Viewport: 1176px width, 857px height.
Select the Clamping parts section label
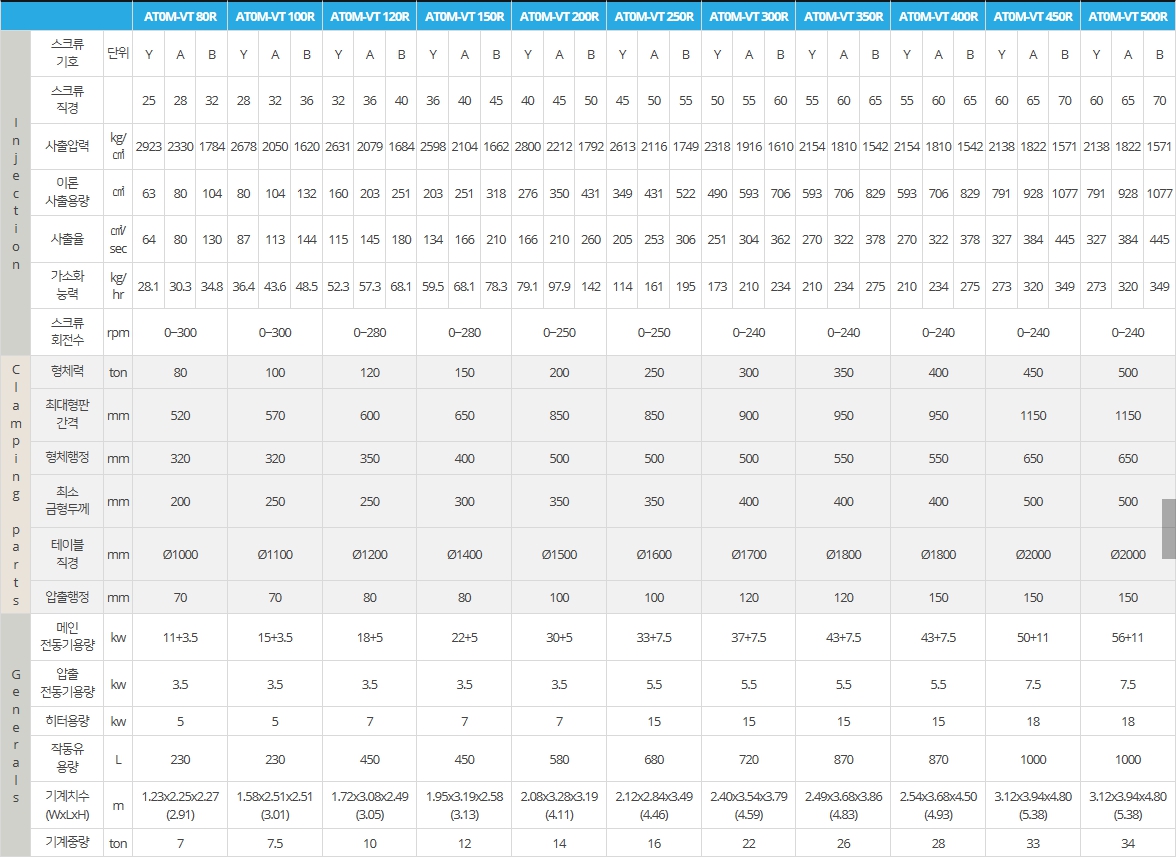(15, 484)
